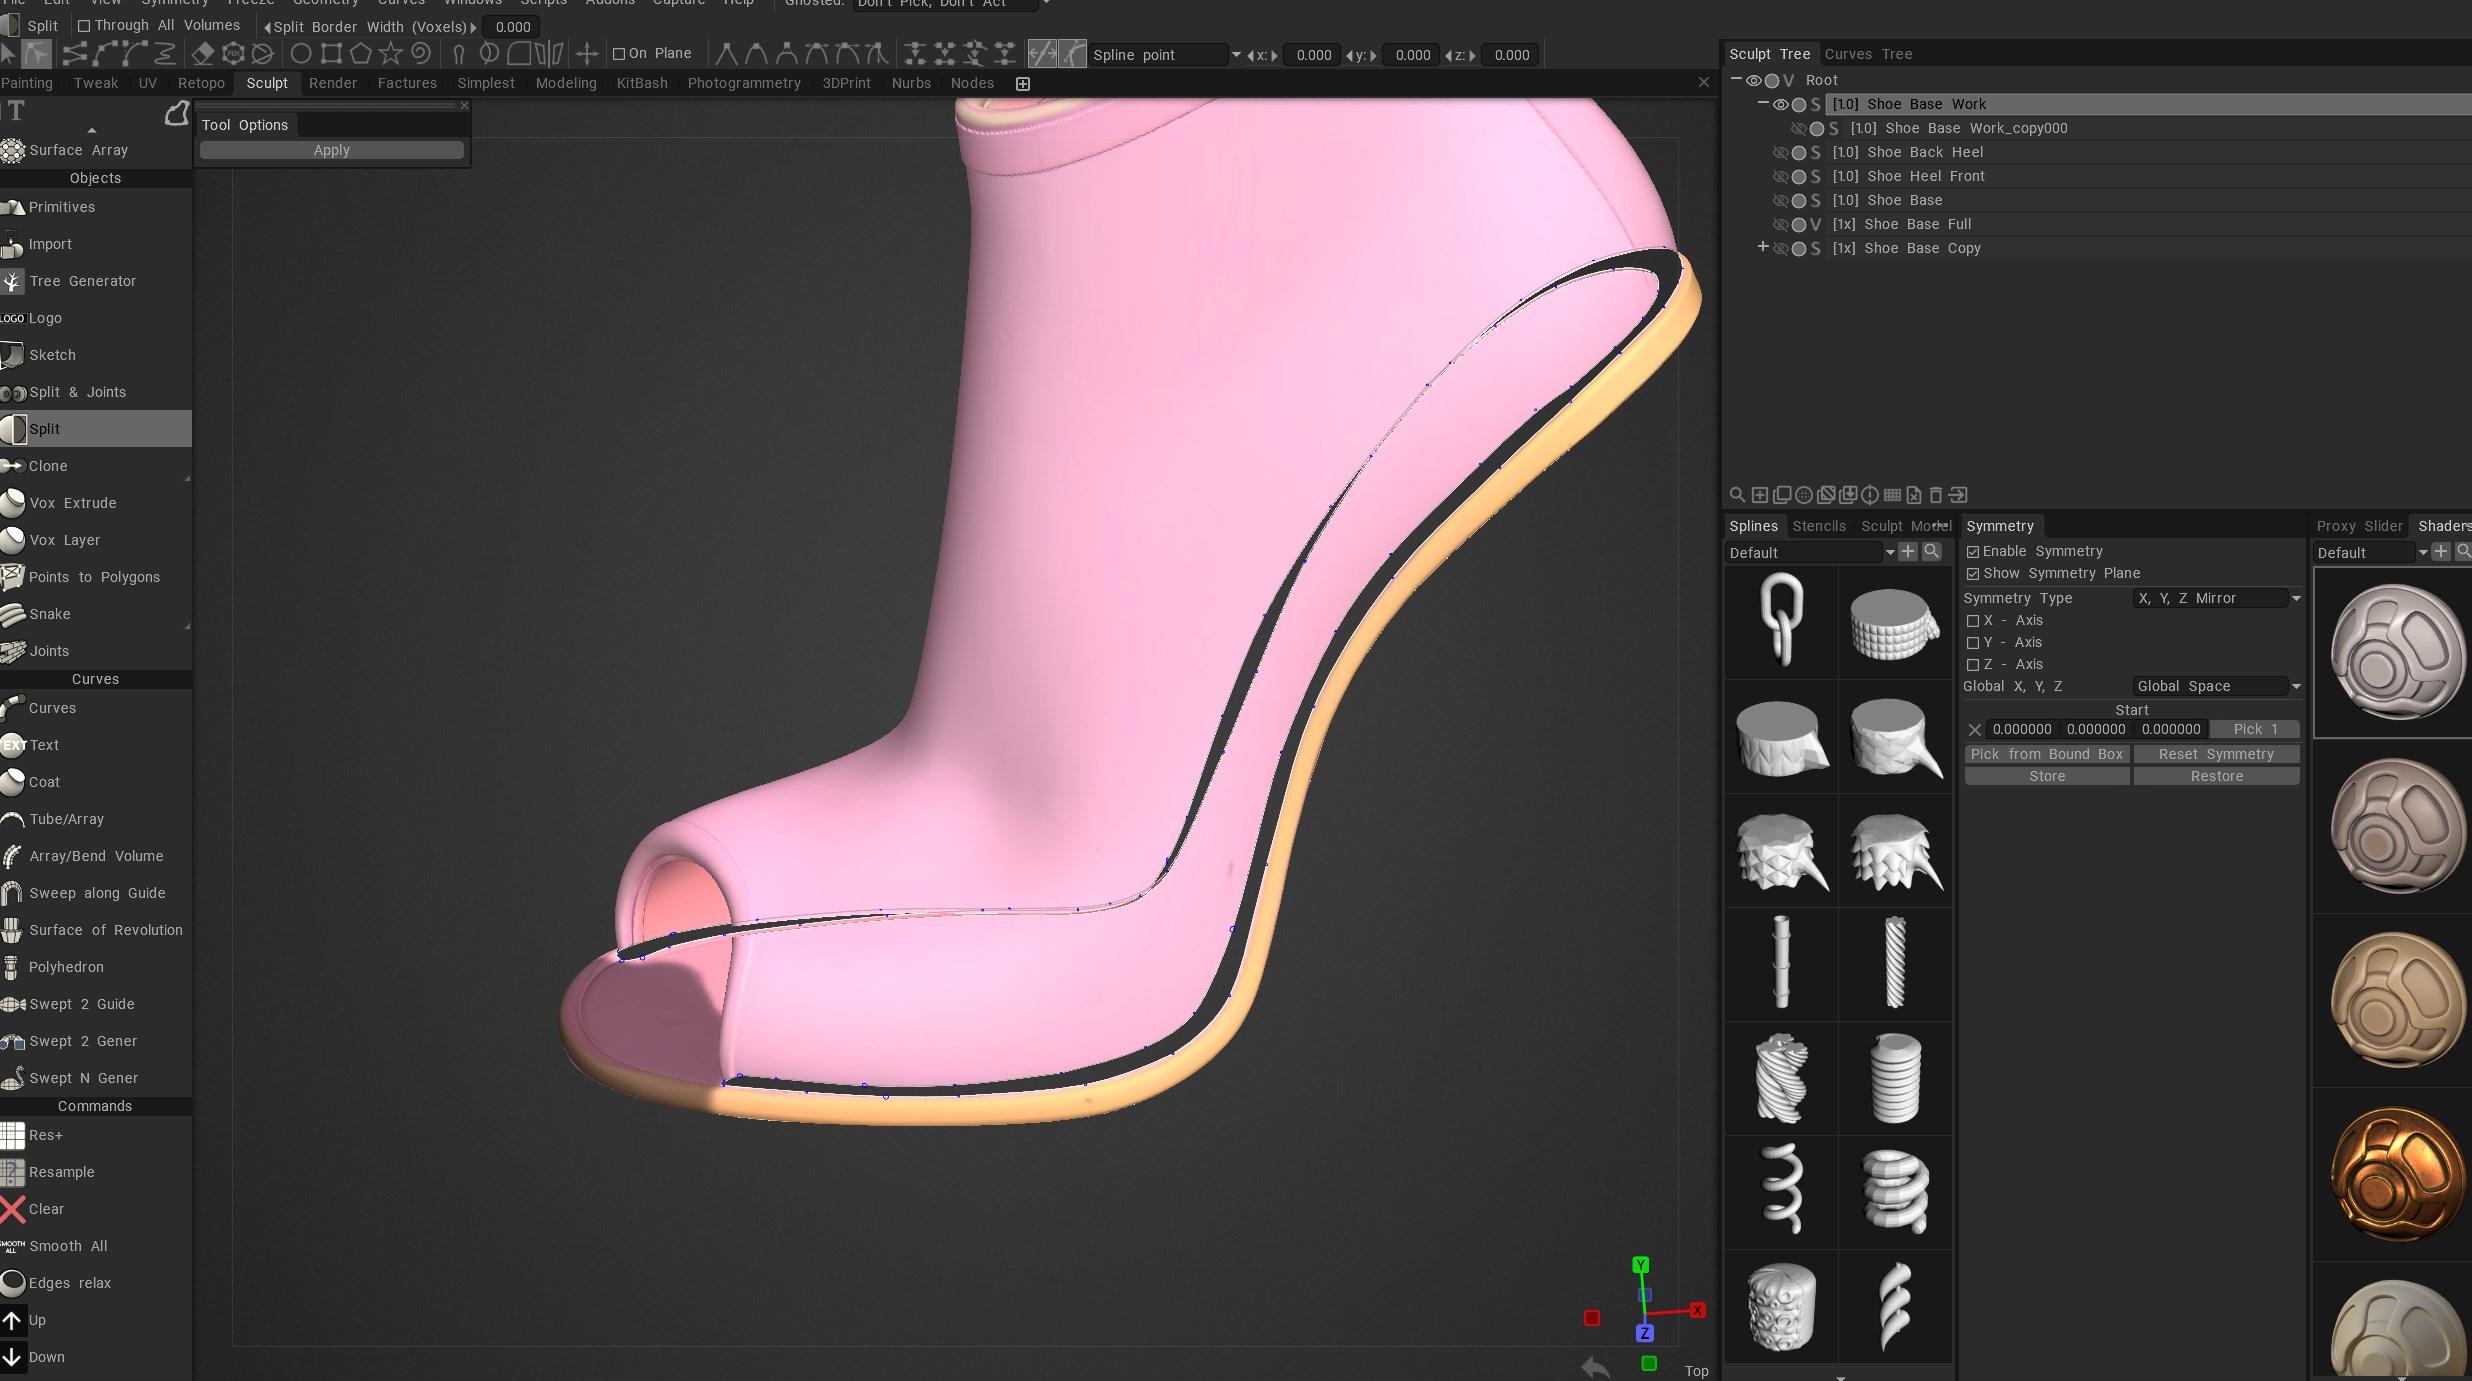Click the search icon below Sculpt Tree
Image resolution: width=2472 pixels, height=1381 pixels.
(x=1737, y=495)
